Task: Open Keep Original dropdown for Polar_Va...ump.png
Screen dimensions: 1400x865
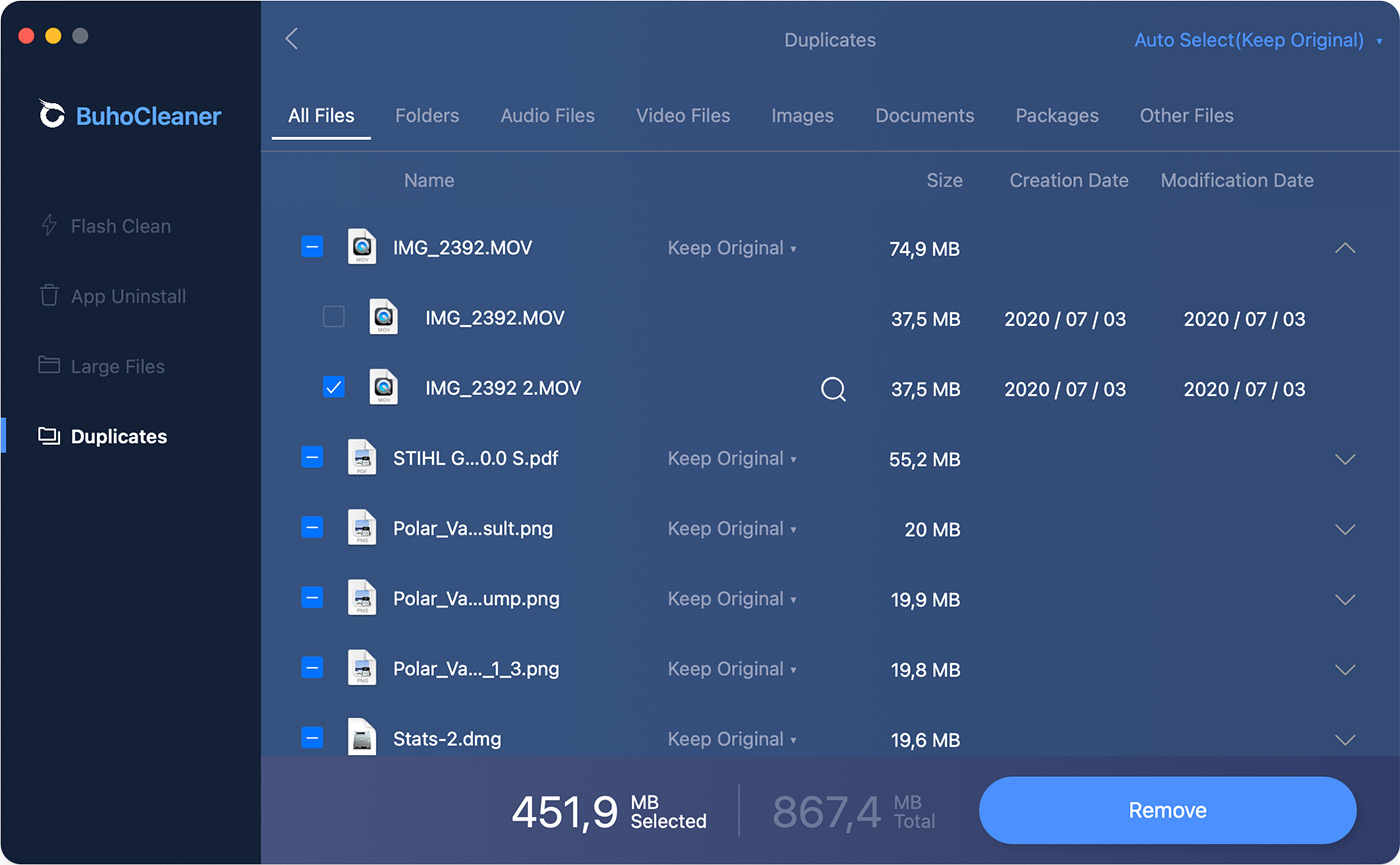Action: 732,599
